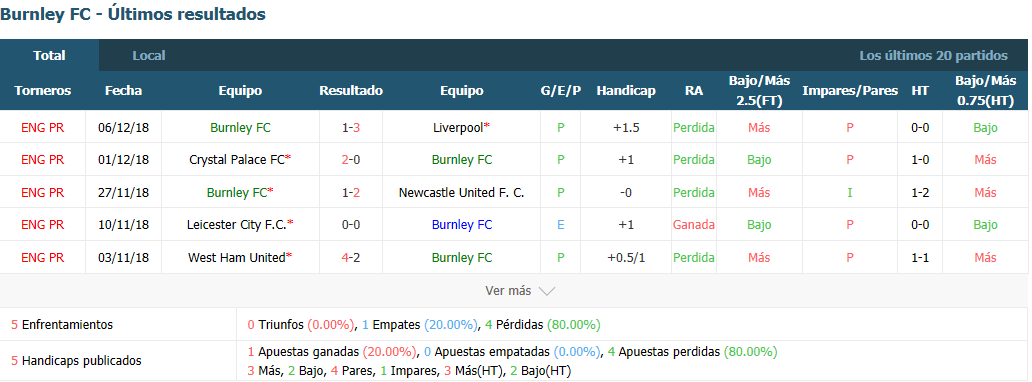Click the Ganada RA cell
This screenshot has height=382, width=1032.
pos(694,225)
